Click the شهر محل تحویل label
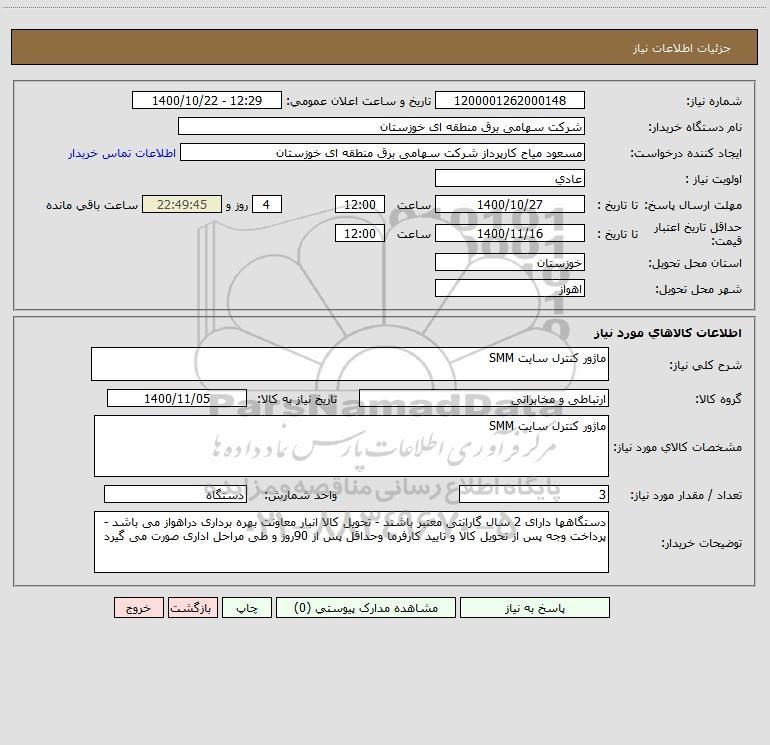 (699, 289)
